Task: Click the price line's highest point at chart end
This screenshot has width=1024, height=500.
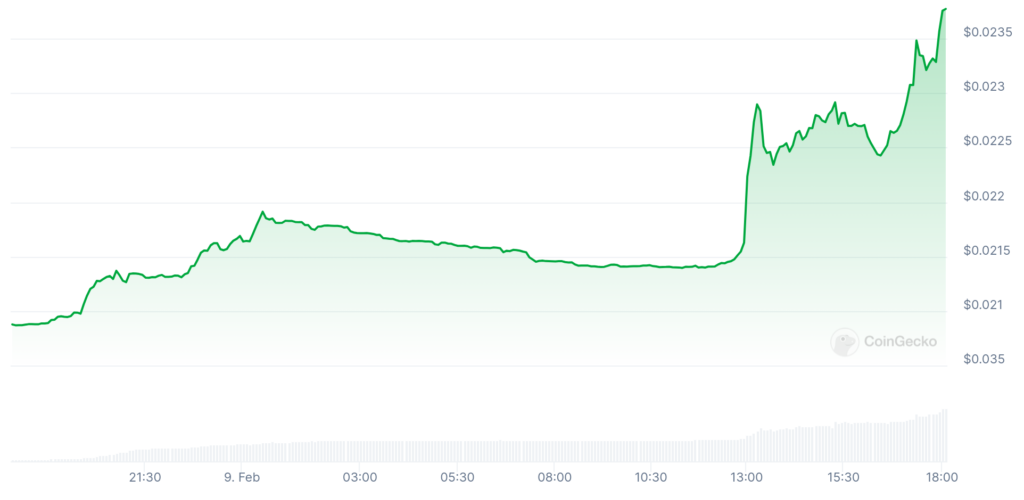Action: 945,10
